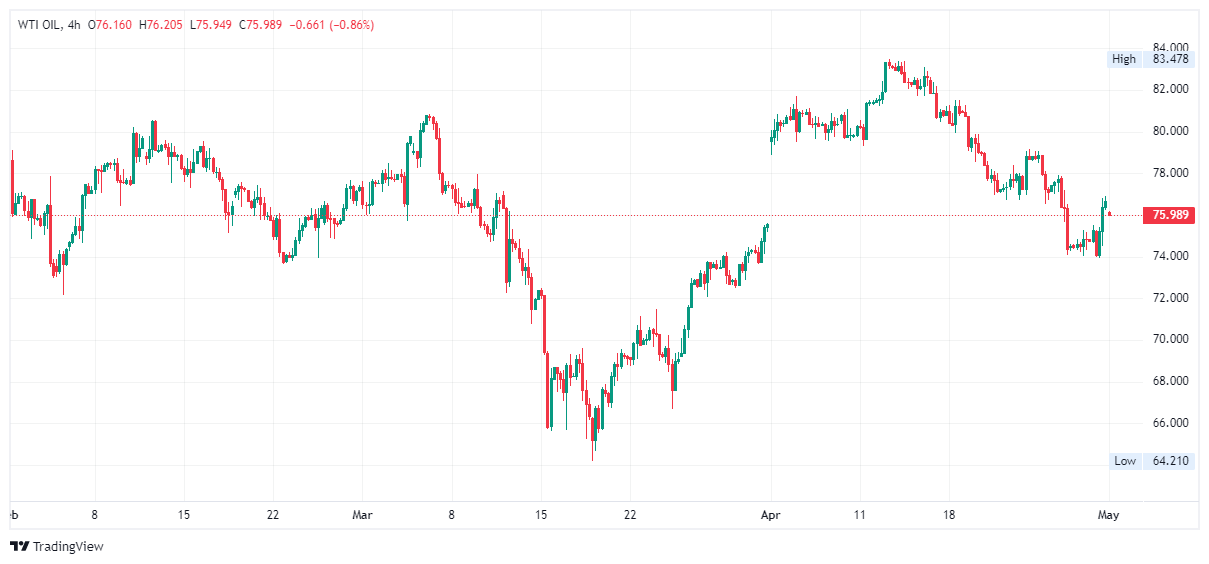This screenshot has width=1209, height=564.
Task: Click the 84.000 price axis label
Action: click(1170, 47)
